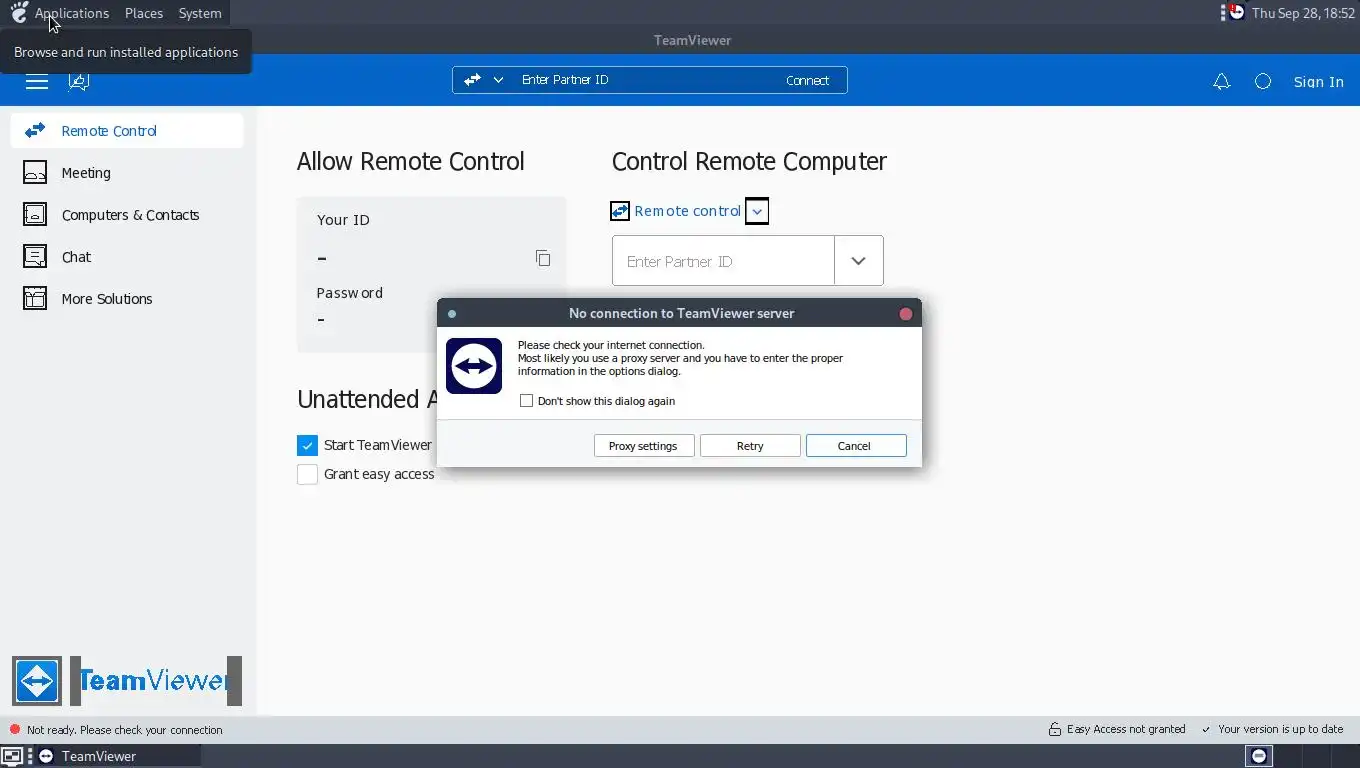The height and width of the screenshot is (768, 1360).
Task: Click 'Not ready. Please check your connection' text
Action: pyautogui.click(x=125, y=730)
